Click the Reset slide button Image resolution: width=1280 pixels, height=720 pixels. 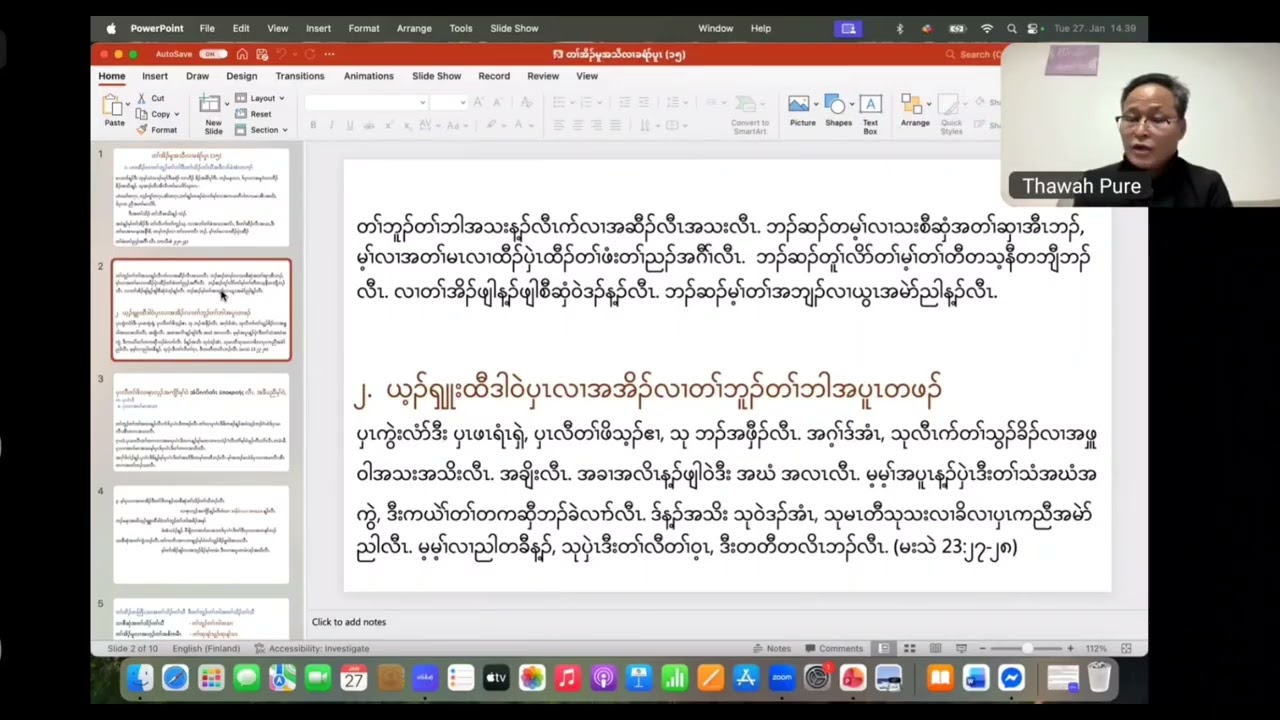pyautogui.click(x=254, y=114)
